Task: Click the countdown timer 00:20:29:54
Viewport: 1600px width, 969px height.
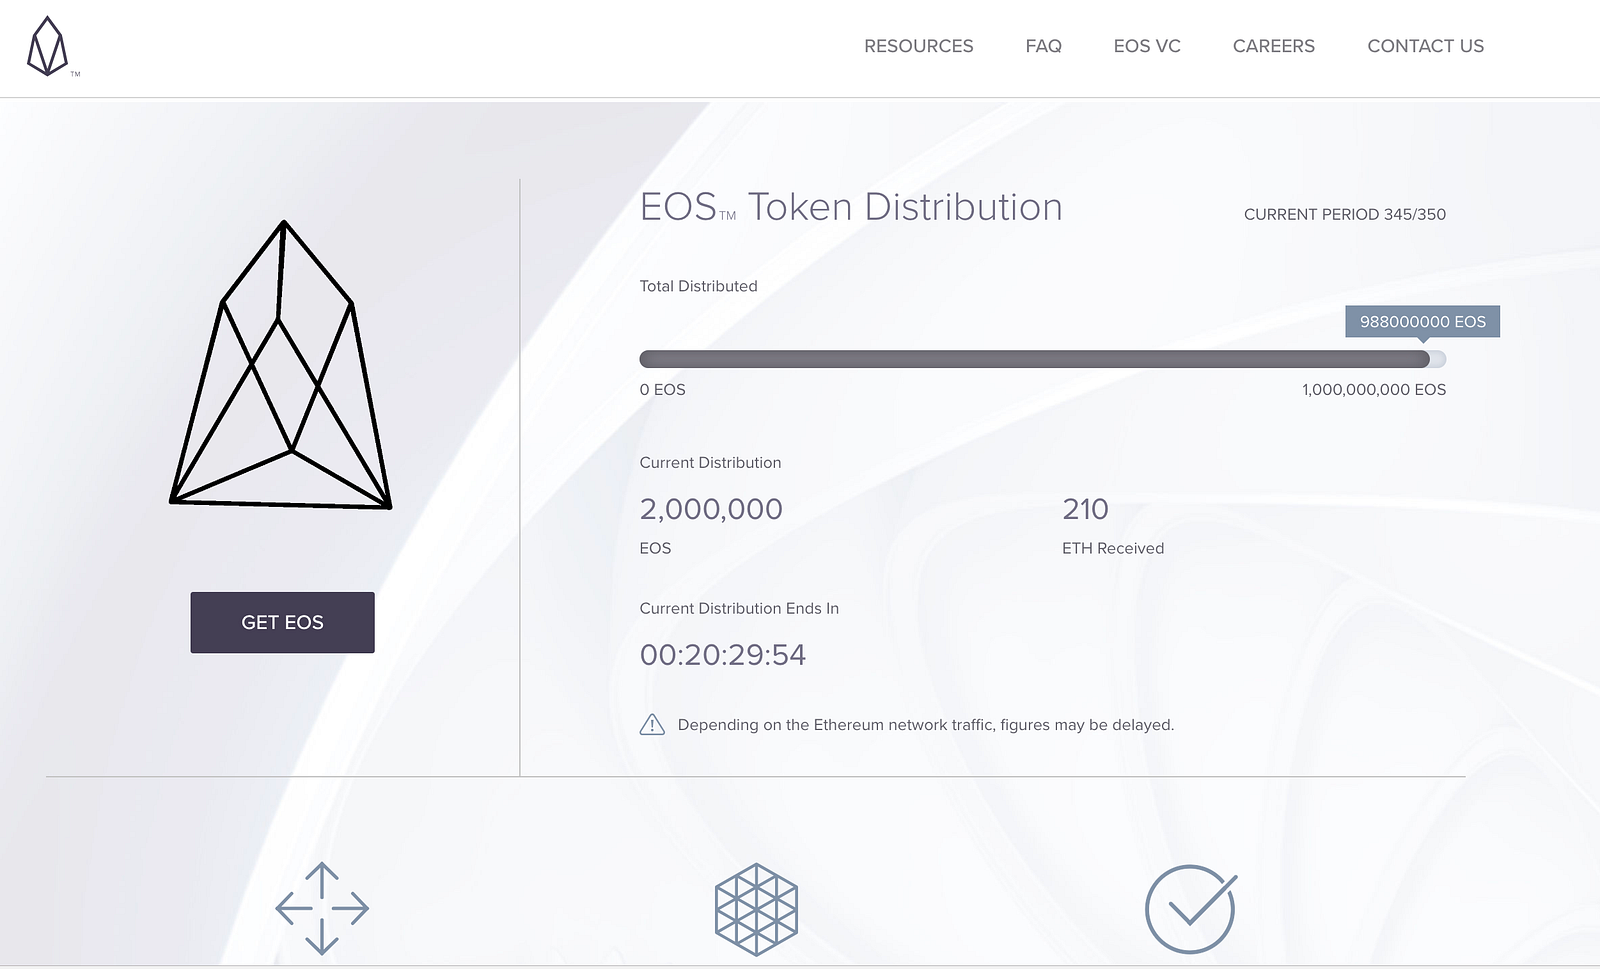Action: tap(722, 655)
